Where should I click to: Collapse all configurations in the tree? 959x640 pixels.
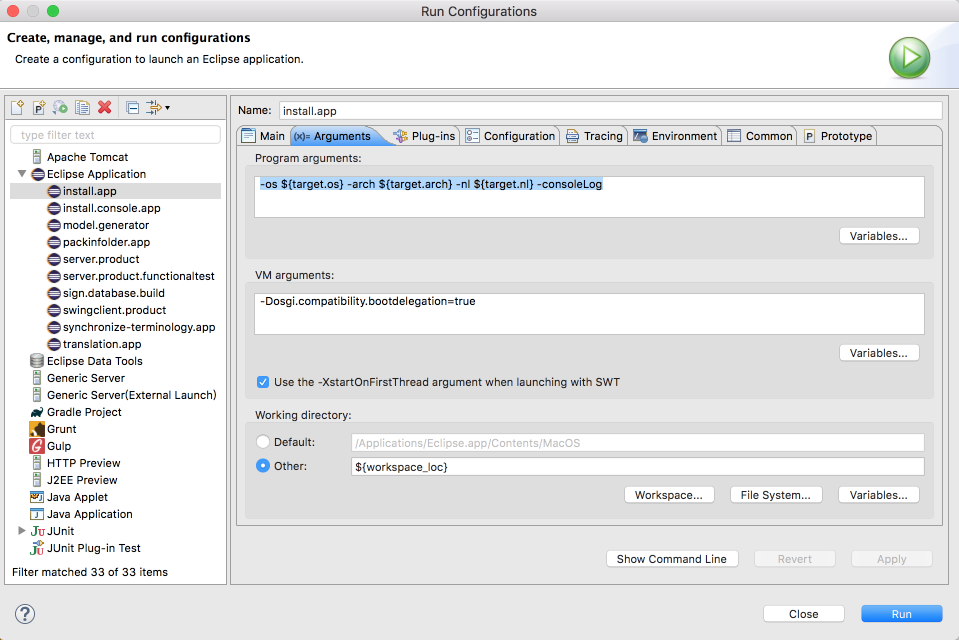tap(133, 108)
